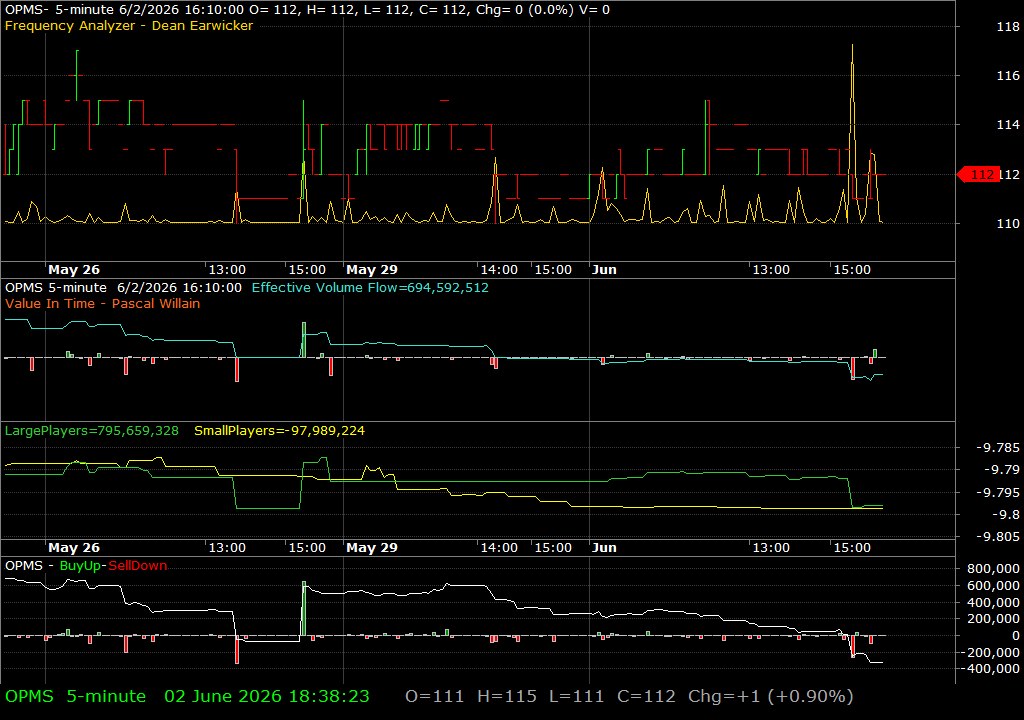Click the status bar H=115 value

[507, 696]
